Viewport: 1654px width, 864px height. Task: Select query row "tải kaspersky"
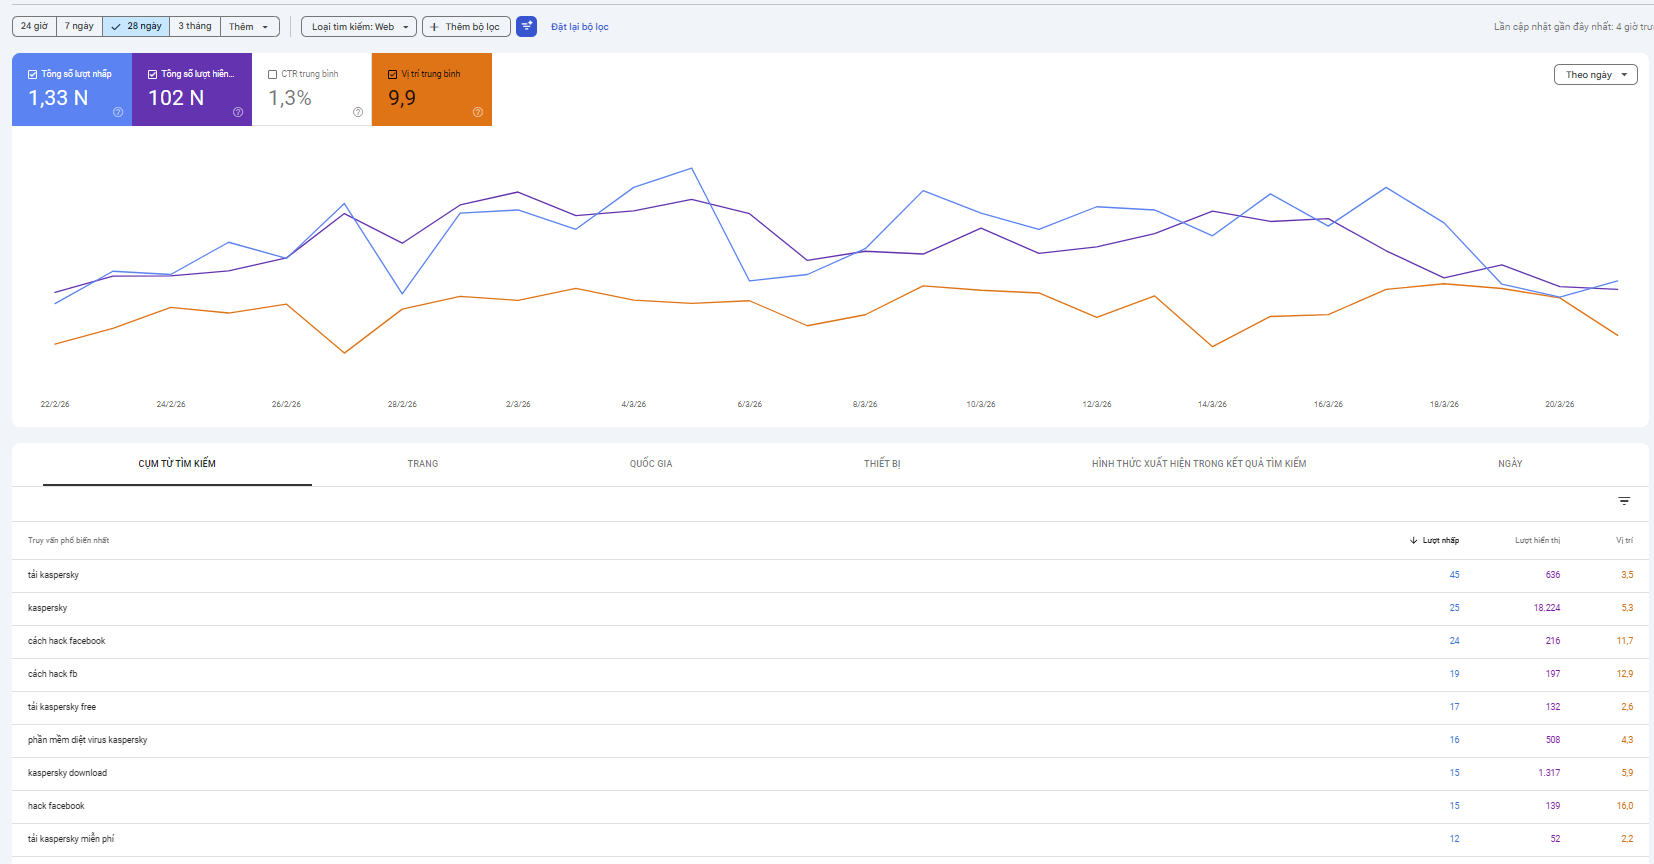point(830,575)
